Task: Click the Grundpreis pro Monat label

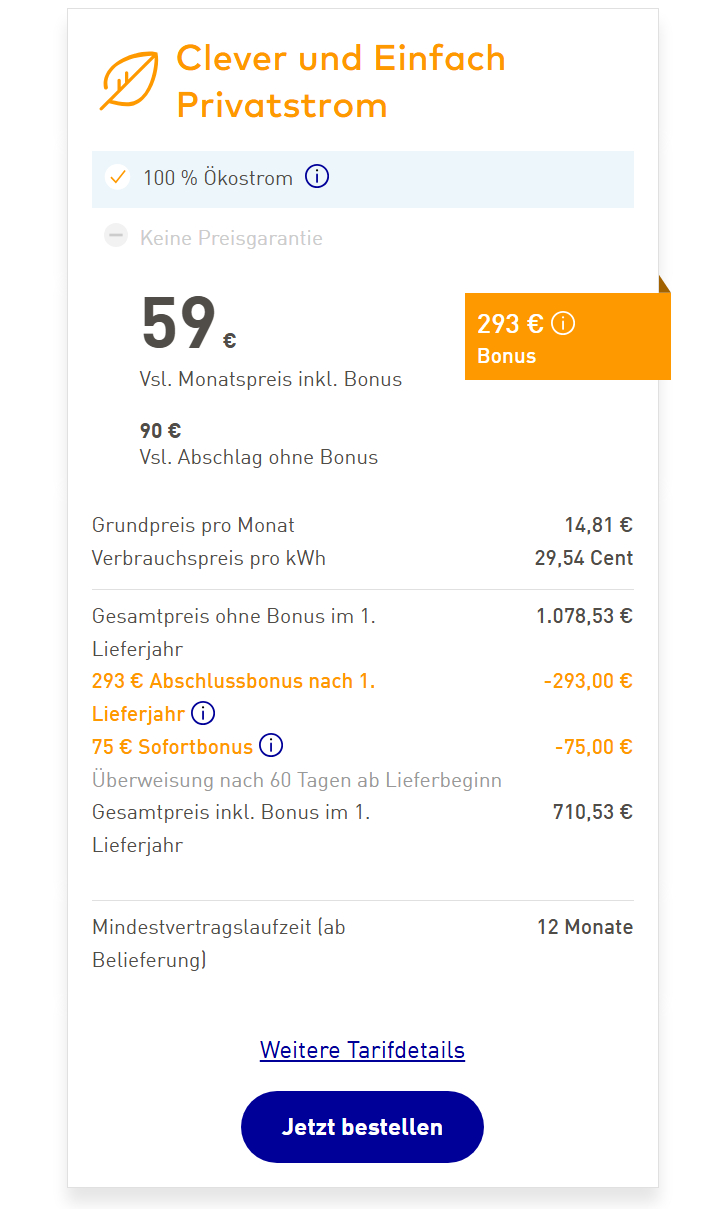Action: click(193, 525)
